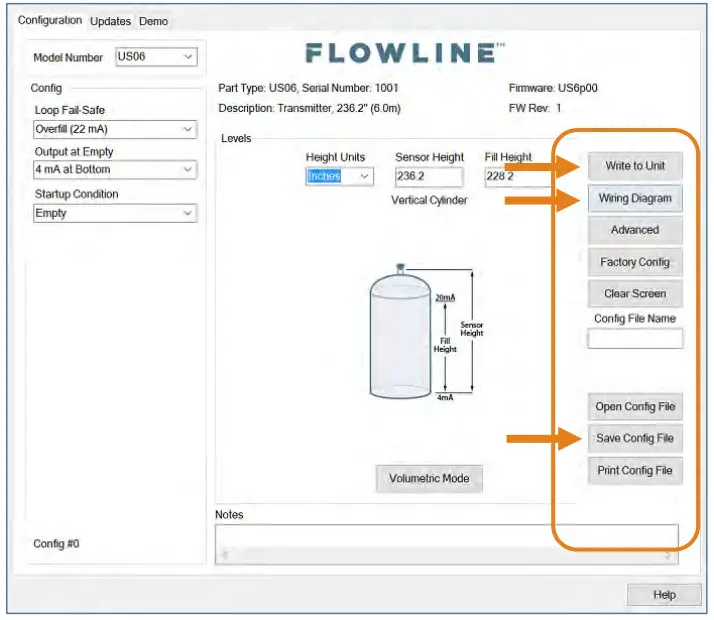Image resolution: width=714 pixels, height=620 pixels.
Task: Save the config file
Action: coord(635,438)
